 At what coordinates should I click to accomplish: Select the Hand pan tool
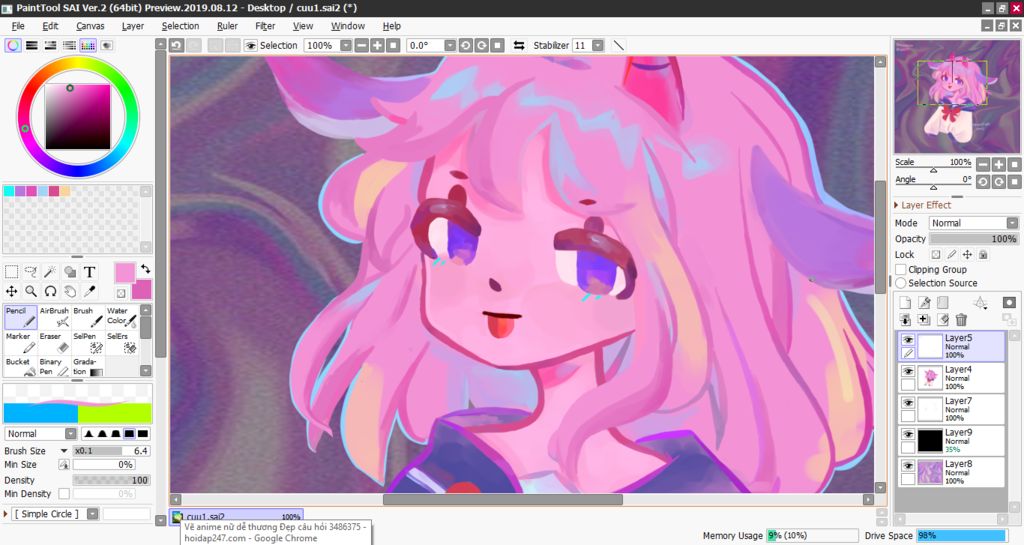(x=70, y=291)
